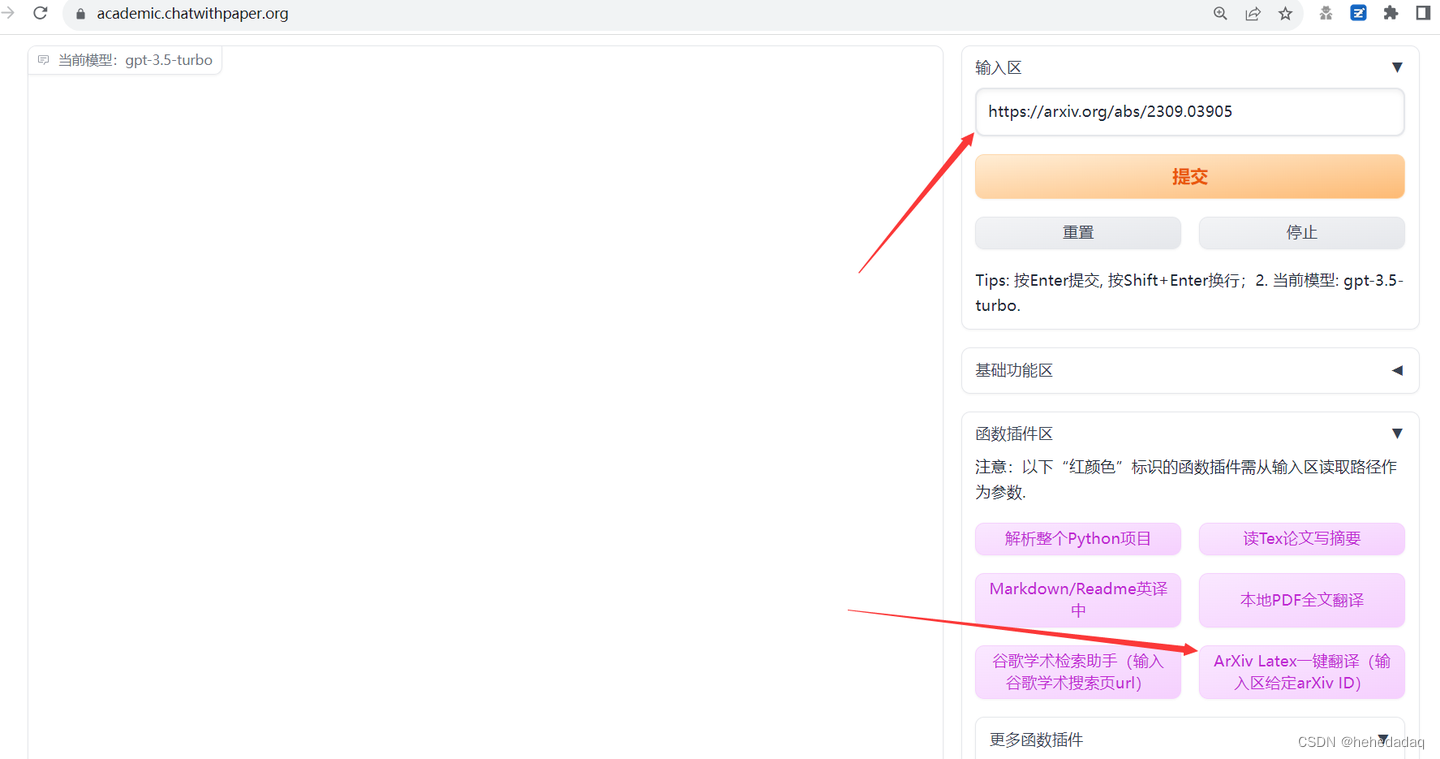Run Markdown/Readme英译中 plugin
1440x759 pixels.
tap(1078, 600)
